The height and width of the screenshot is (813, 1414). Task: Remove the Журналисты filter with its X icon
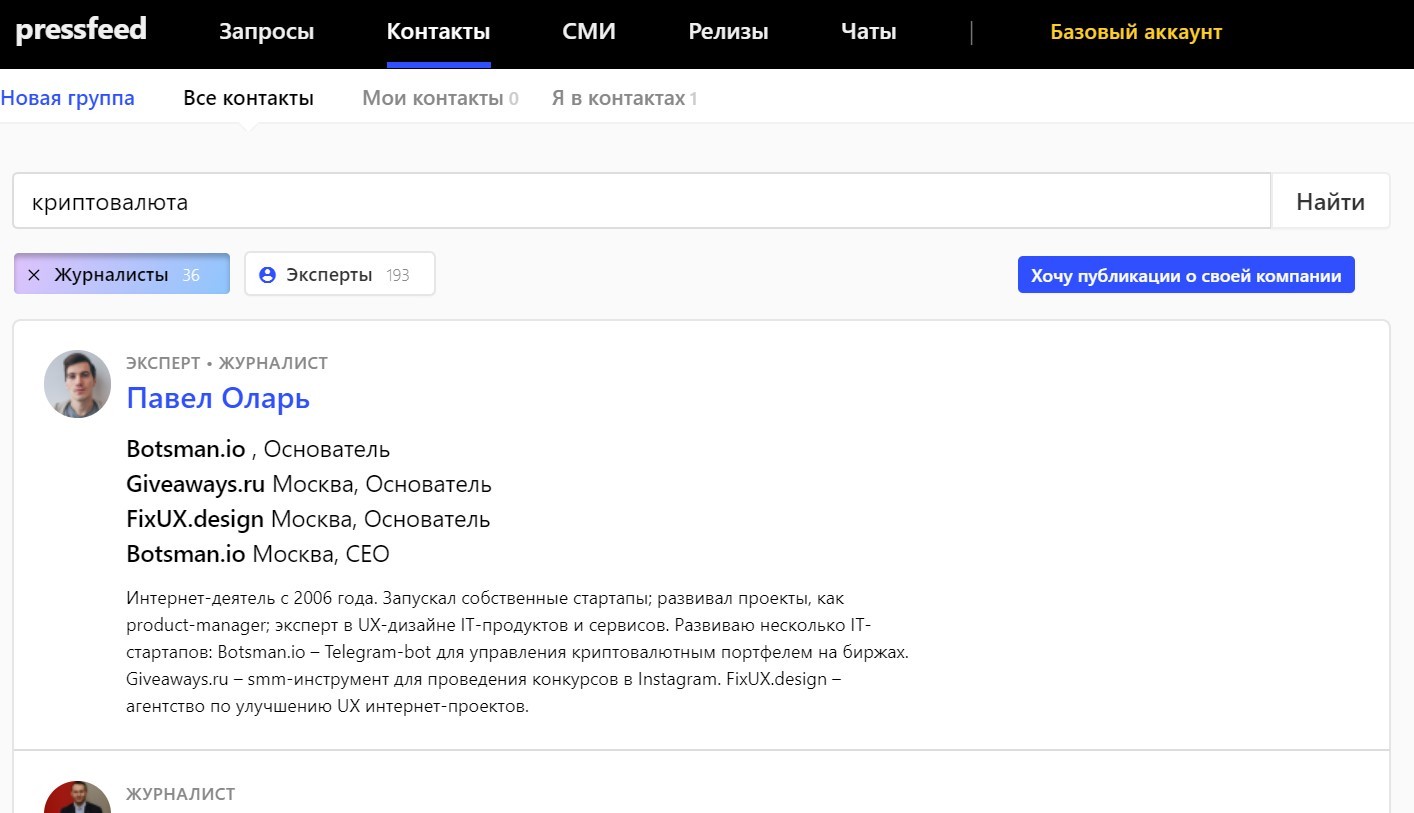[x=34, y=275]
